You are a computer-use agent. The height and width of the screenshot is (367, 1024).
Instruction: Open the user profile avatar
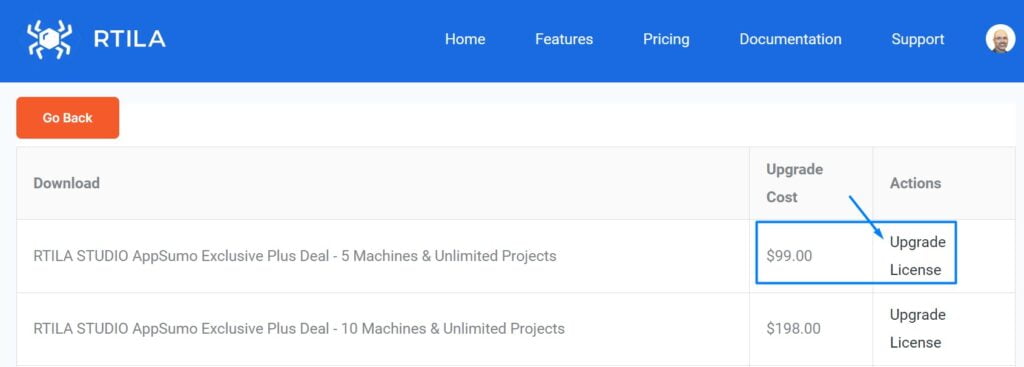(1000, 39)
